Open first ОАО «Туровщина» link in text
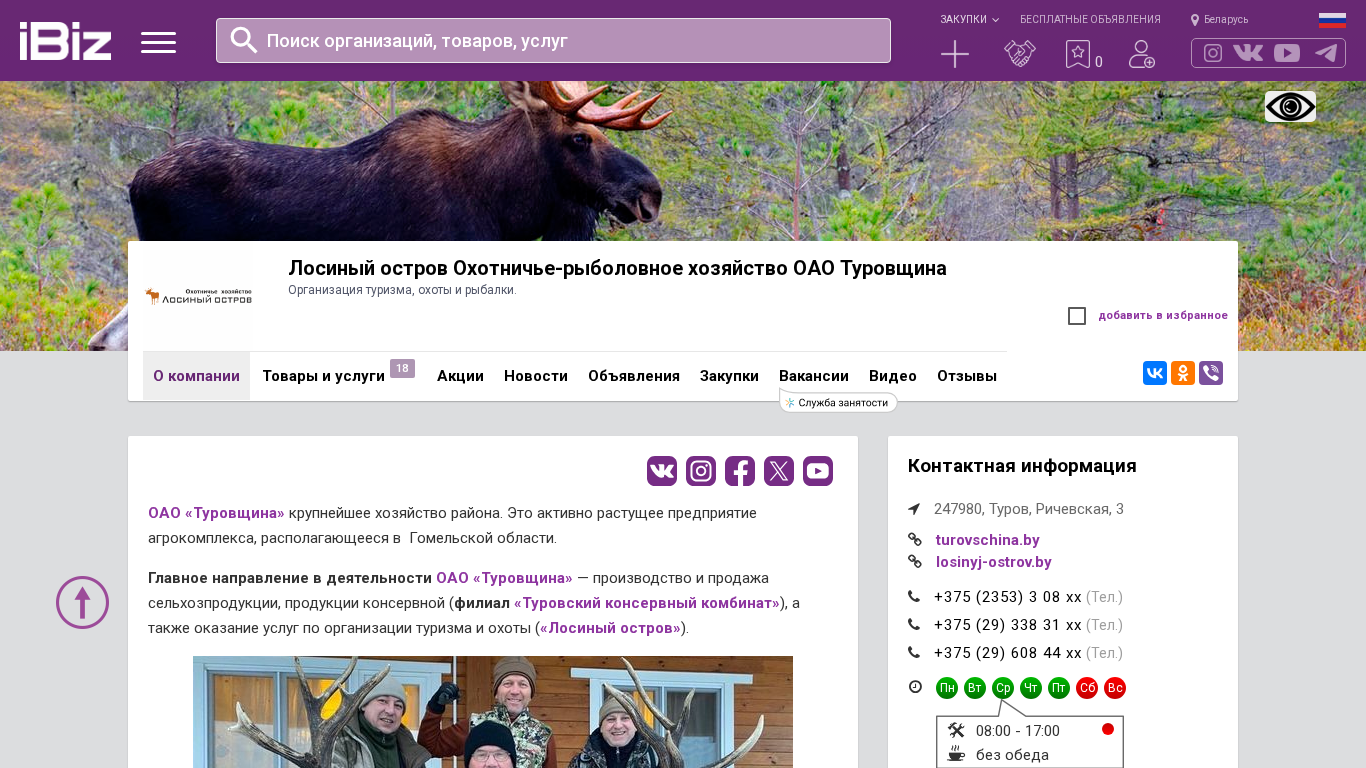The image size is (1366, 768). [x=216, y=513]
